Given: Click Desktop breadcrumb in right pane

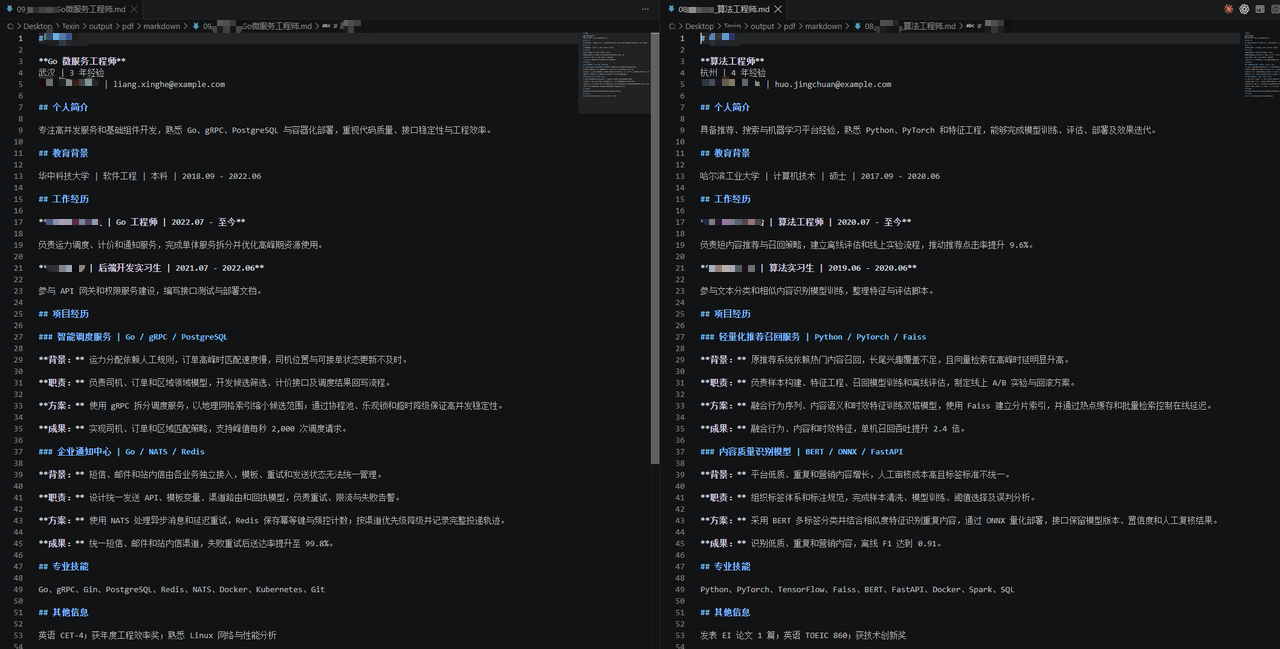Looking at the screenshot, I should coord(699,26).
